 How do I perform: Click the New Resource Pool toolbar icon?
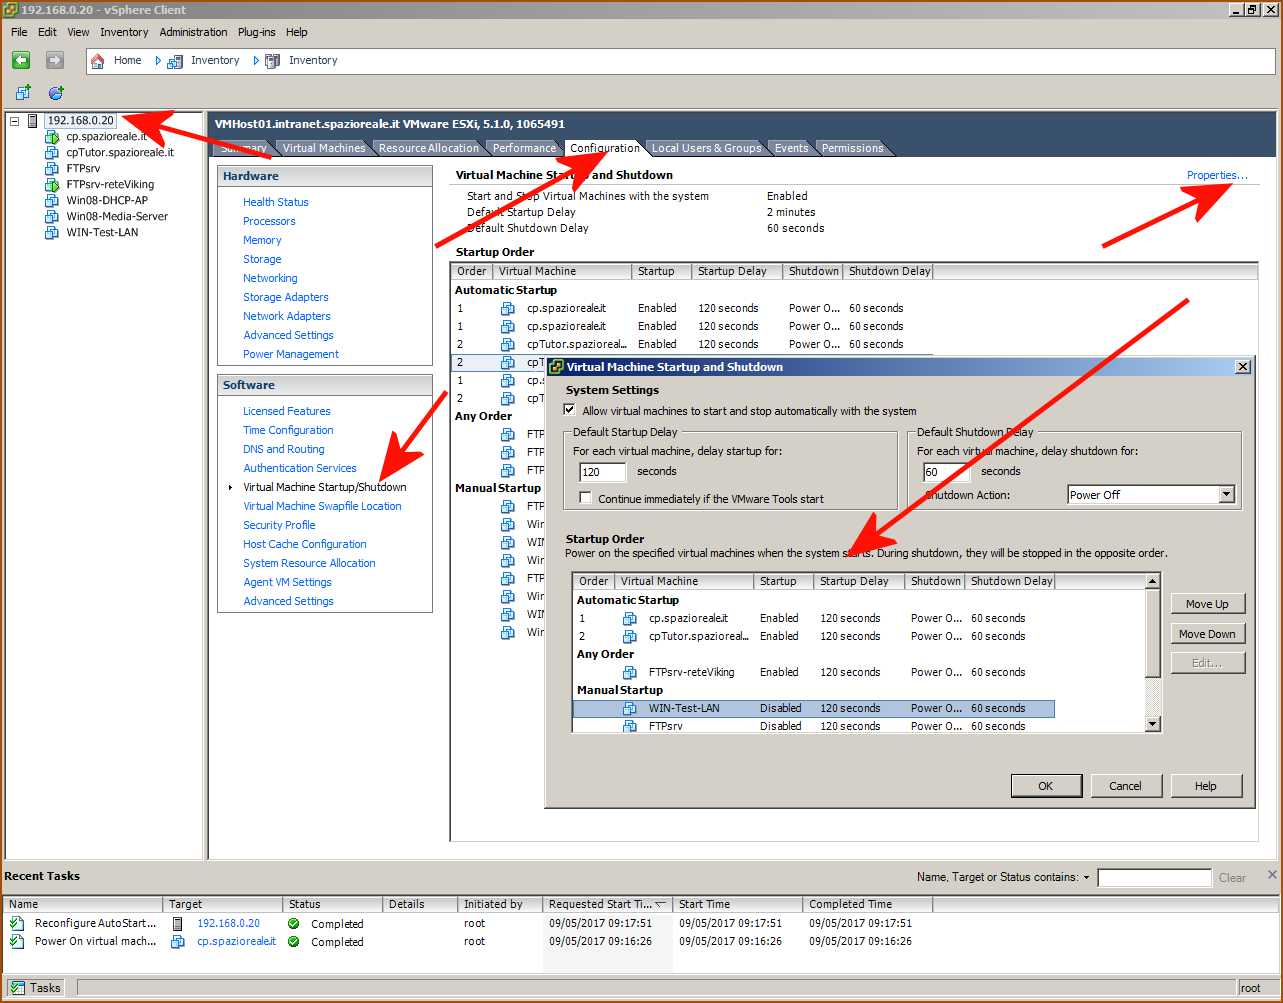pyautogui.click(x=56, y=93)
